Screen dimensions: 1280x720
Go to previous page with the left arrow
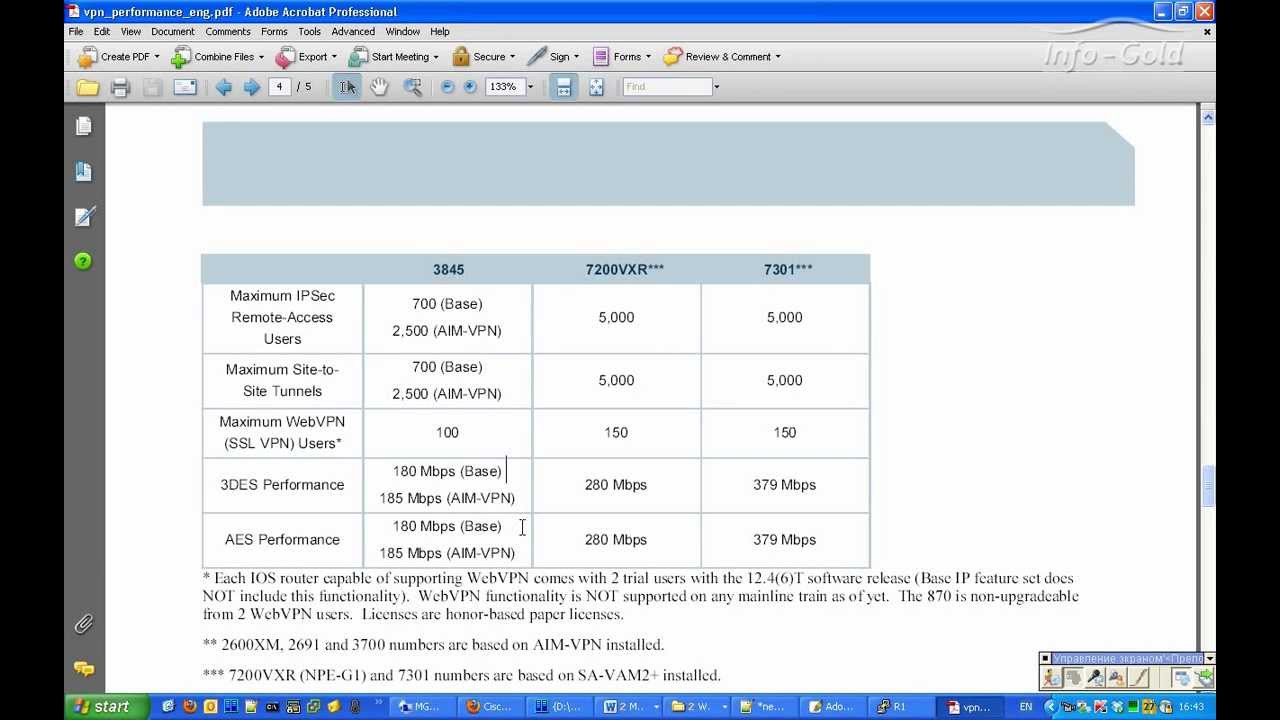pos(223,87)
